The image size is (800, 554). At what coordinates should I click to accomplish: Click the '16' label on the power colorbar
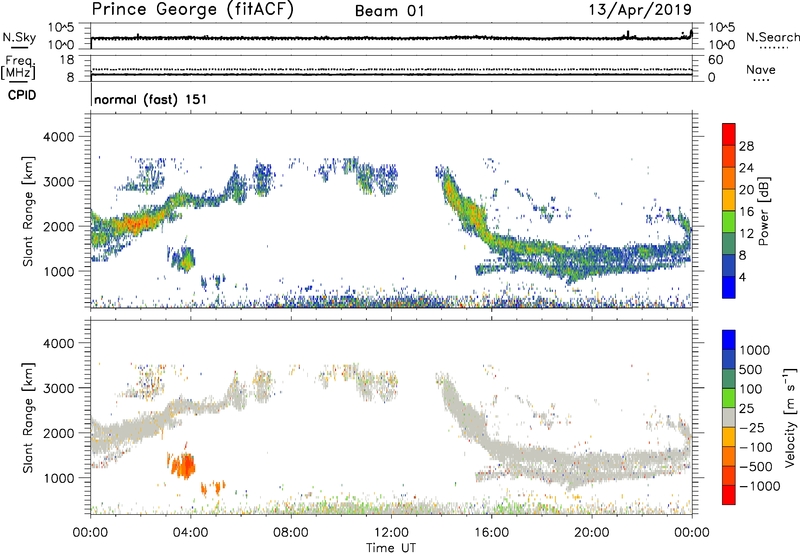pos(746,212)
